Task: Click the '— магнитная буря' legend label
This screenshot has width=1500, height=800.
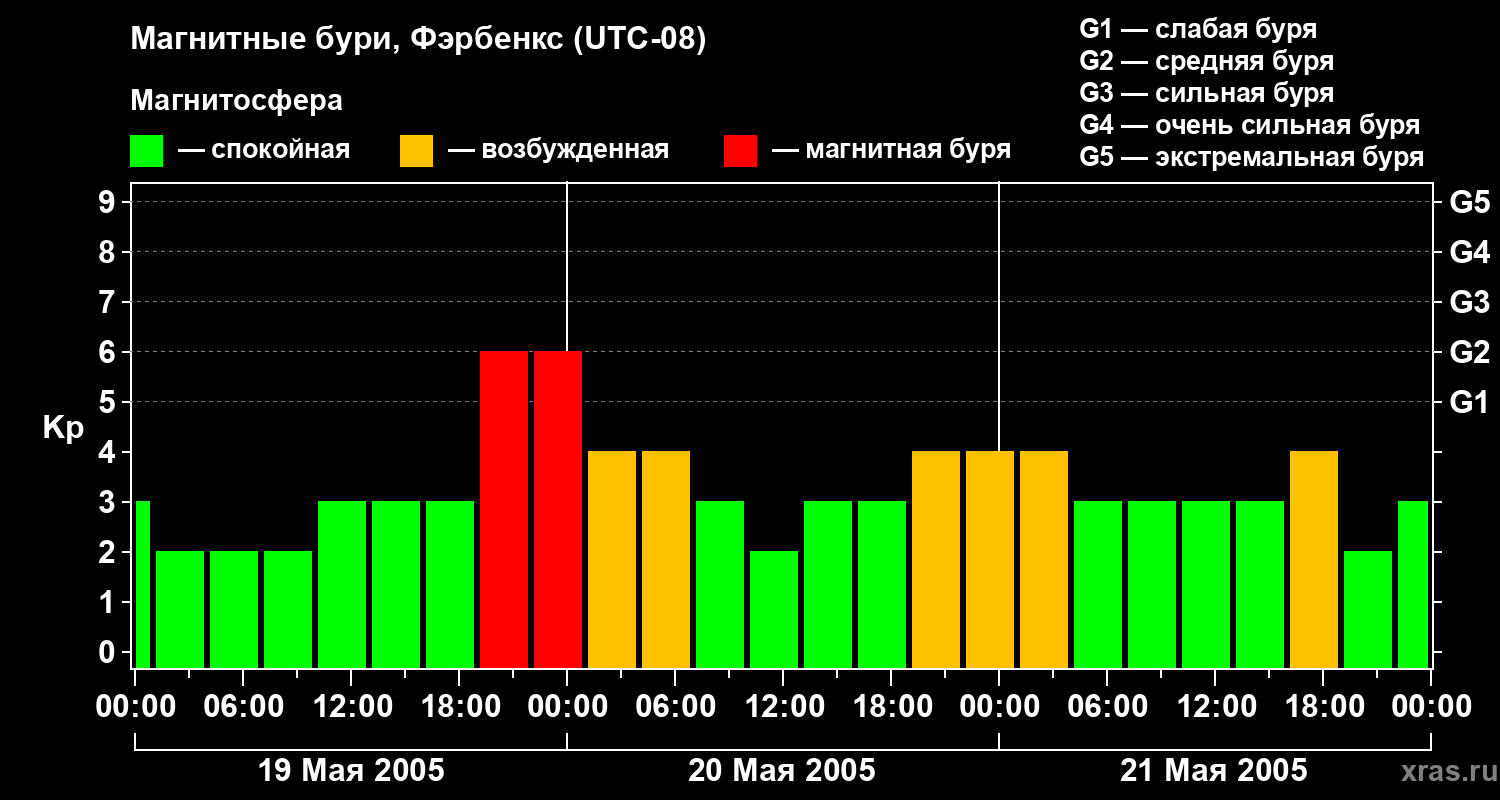Action: 891,150
